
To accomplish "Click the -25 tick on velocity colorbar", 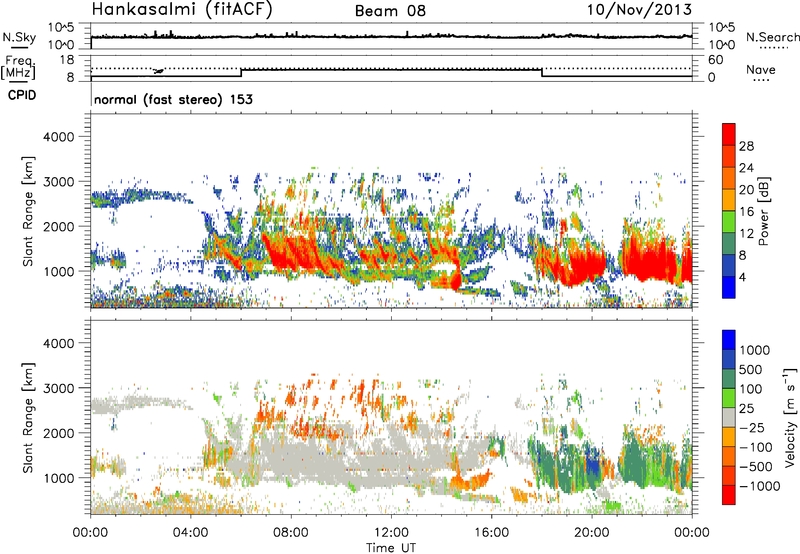I will [x=752, y=428].
